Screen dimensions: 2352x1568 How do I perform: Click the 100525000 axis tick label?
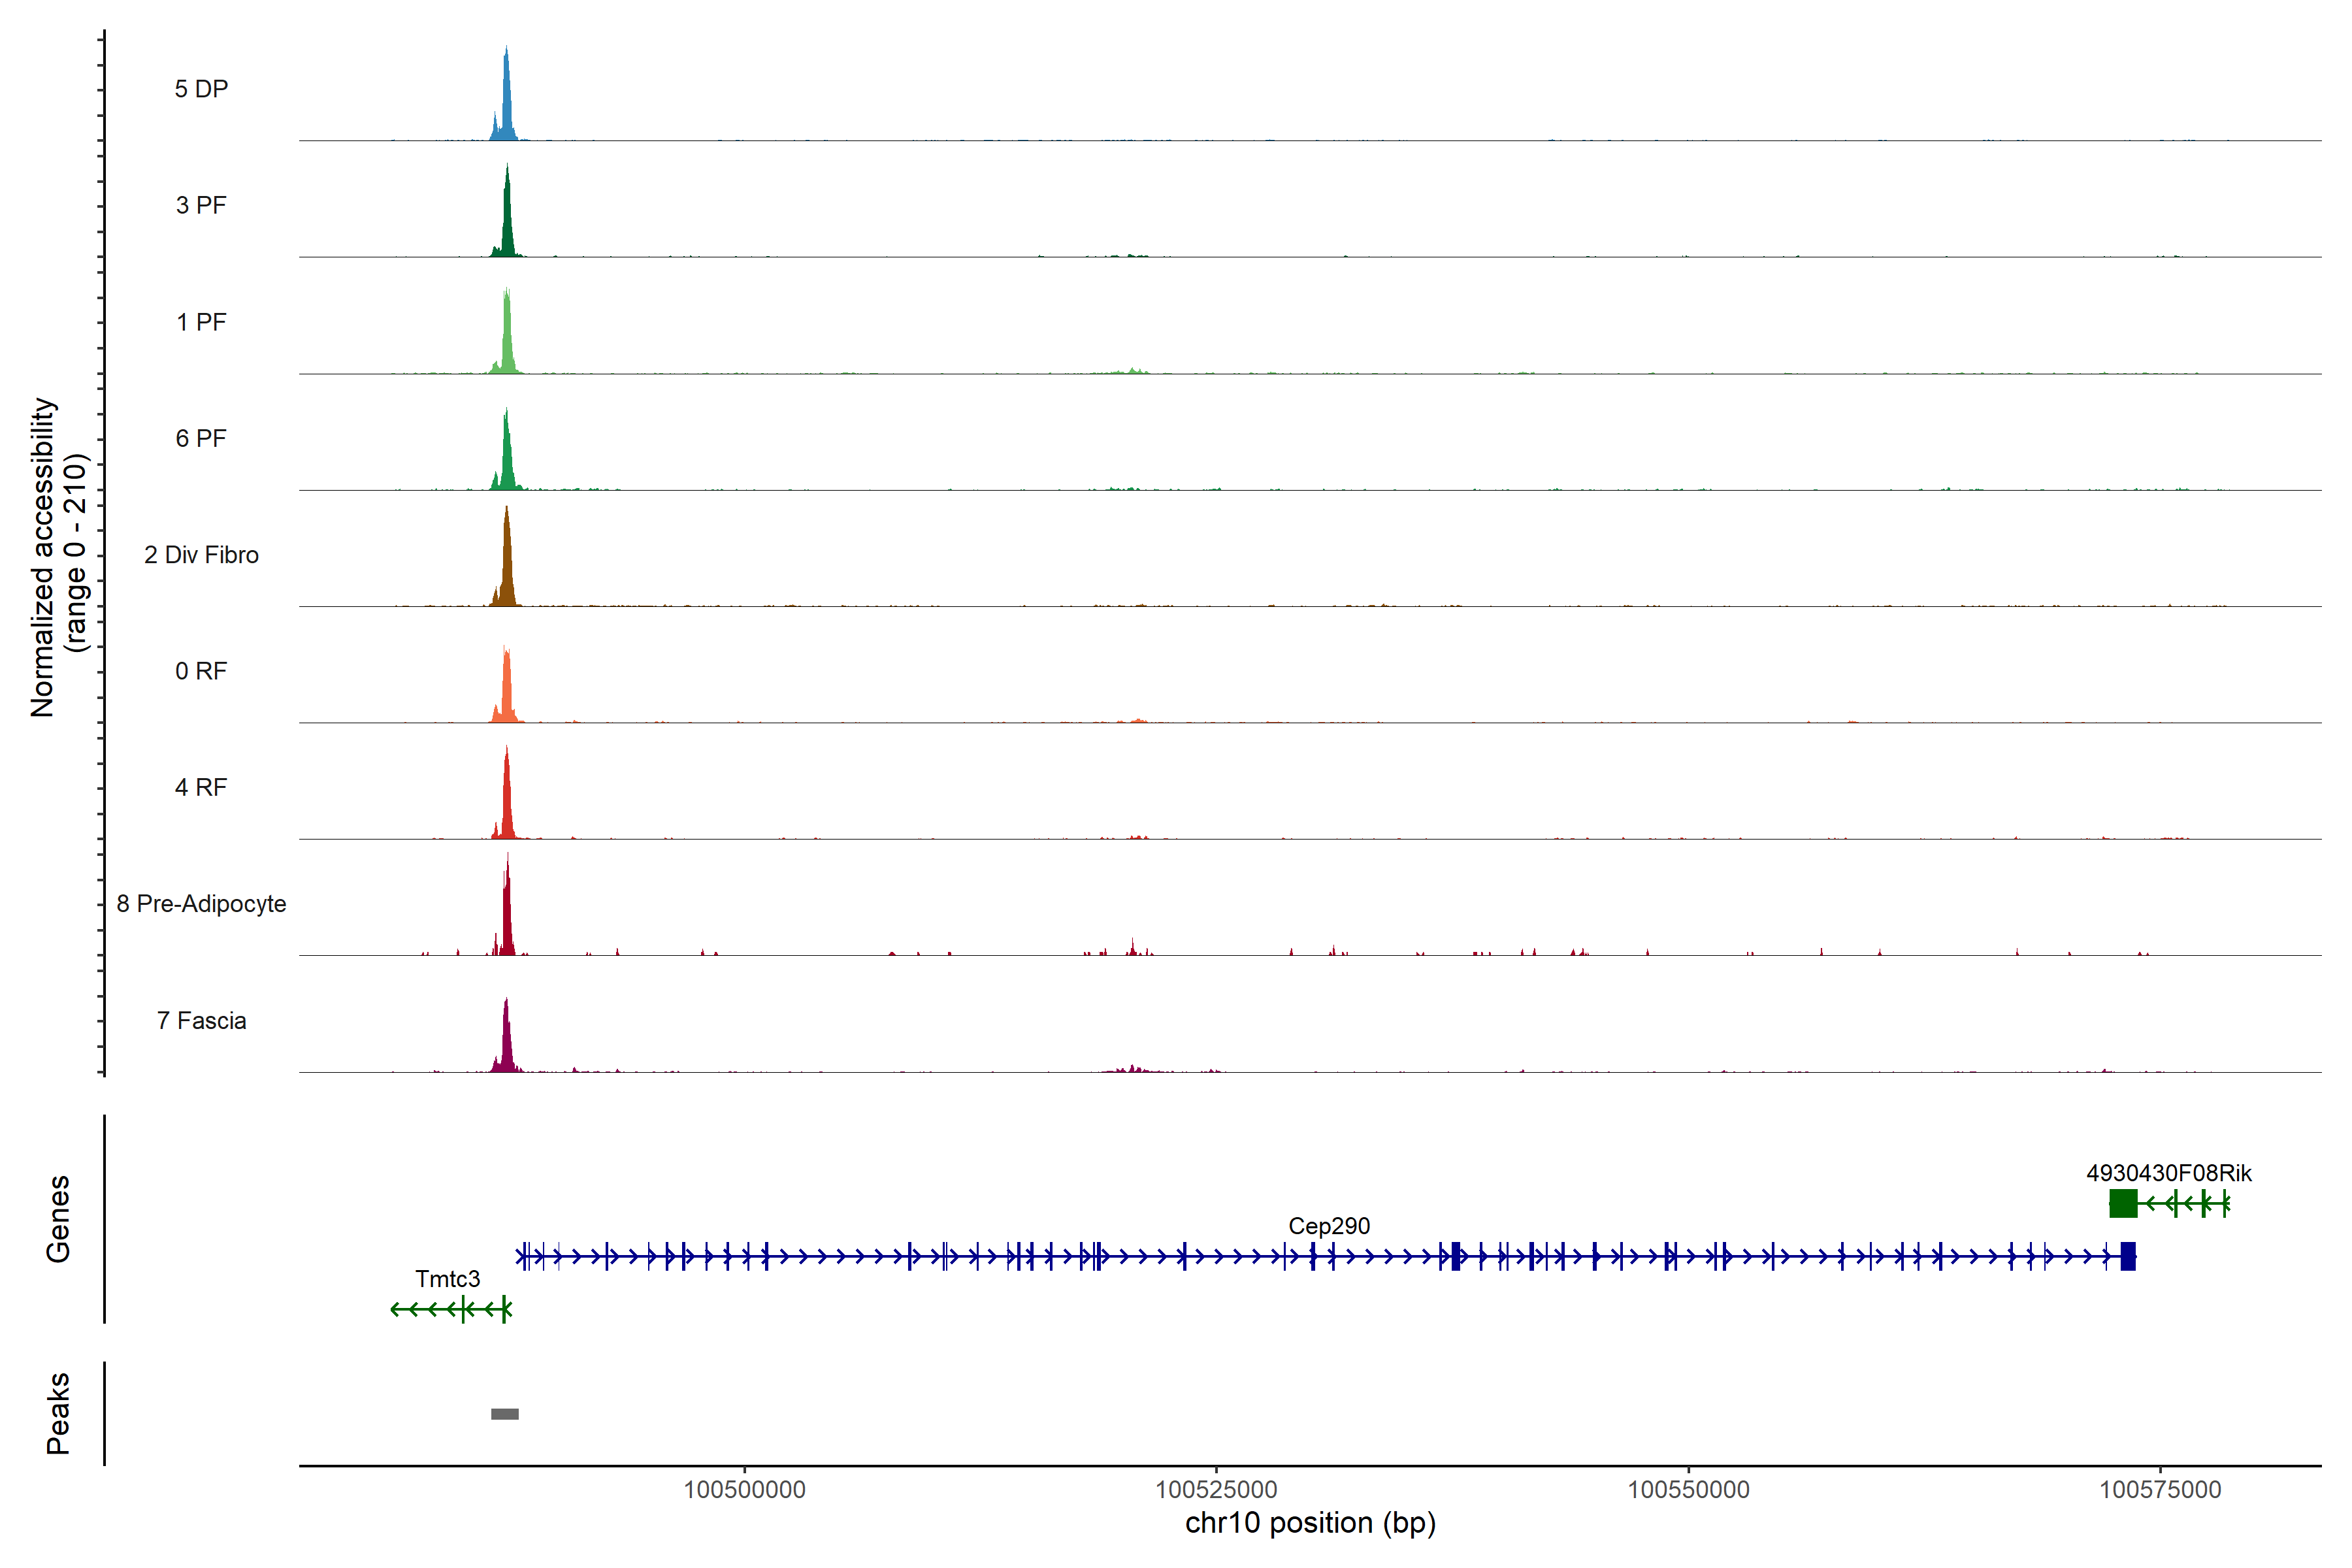coord(1216,1489)
